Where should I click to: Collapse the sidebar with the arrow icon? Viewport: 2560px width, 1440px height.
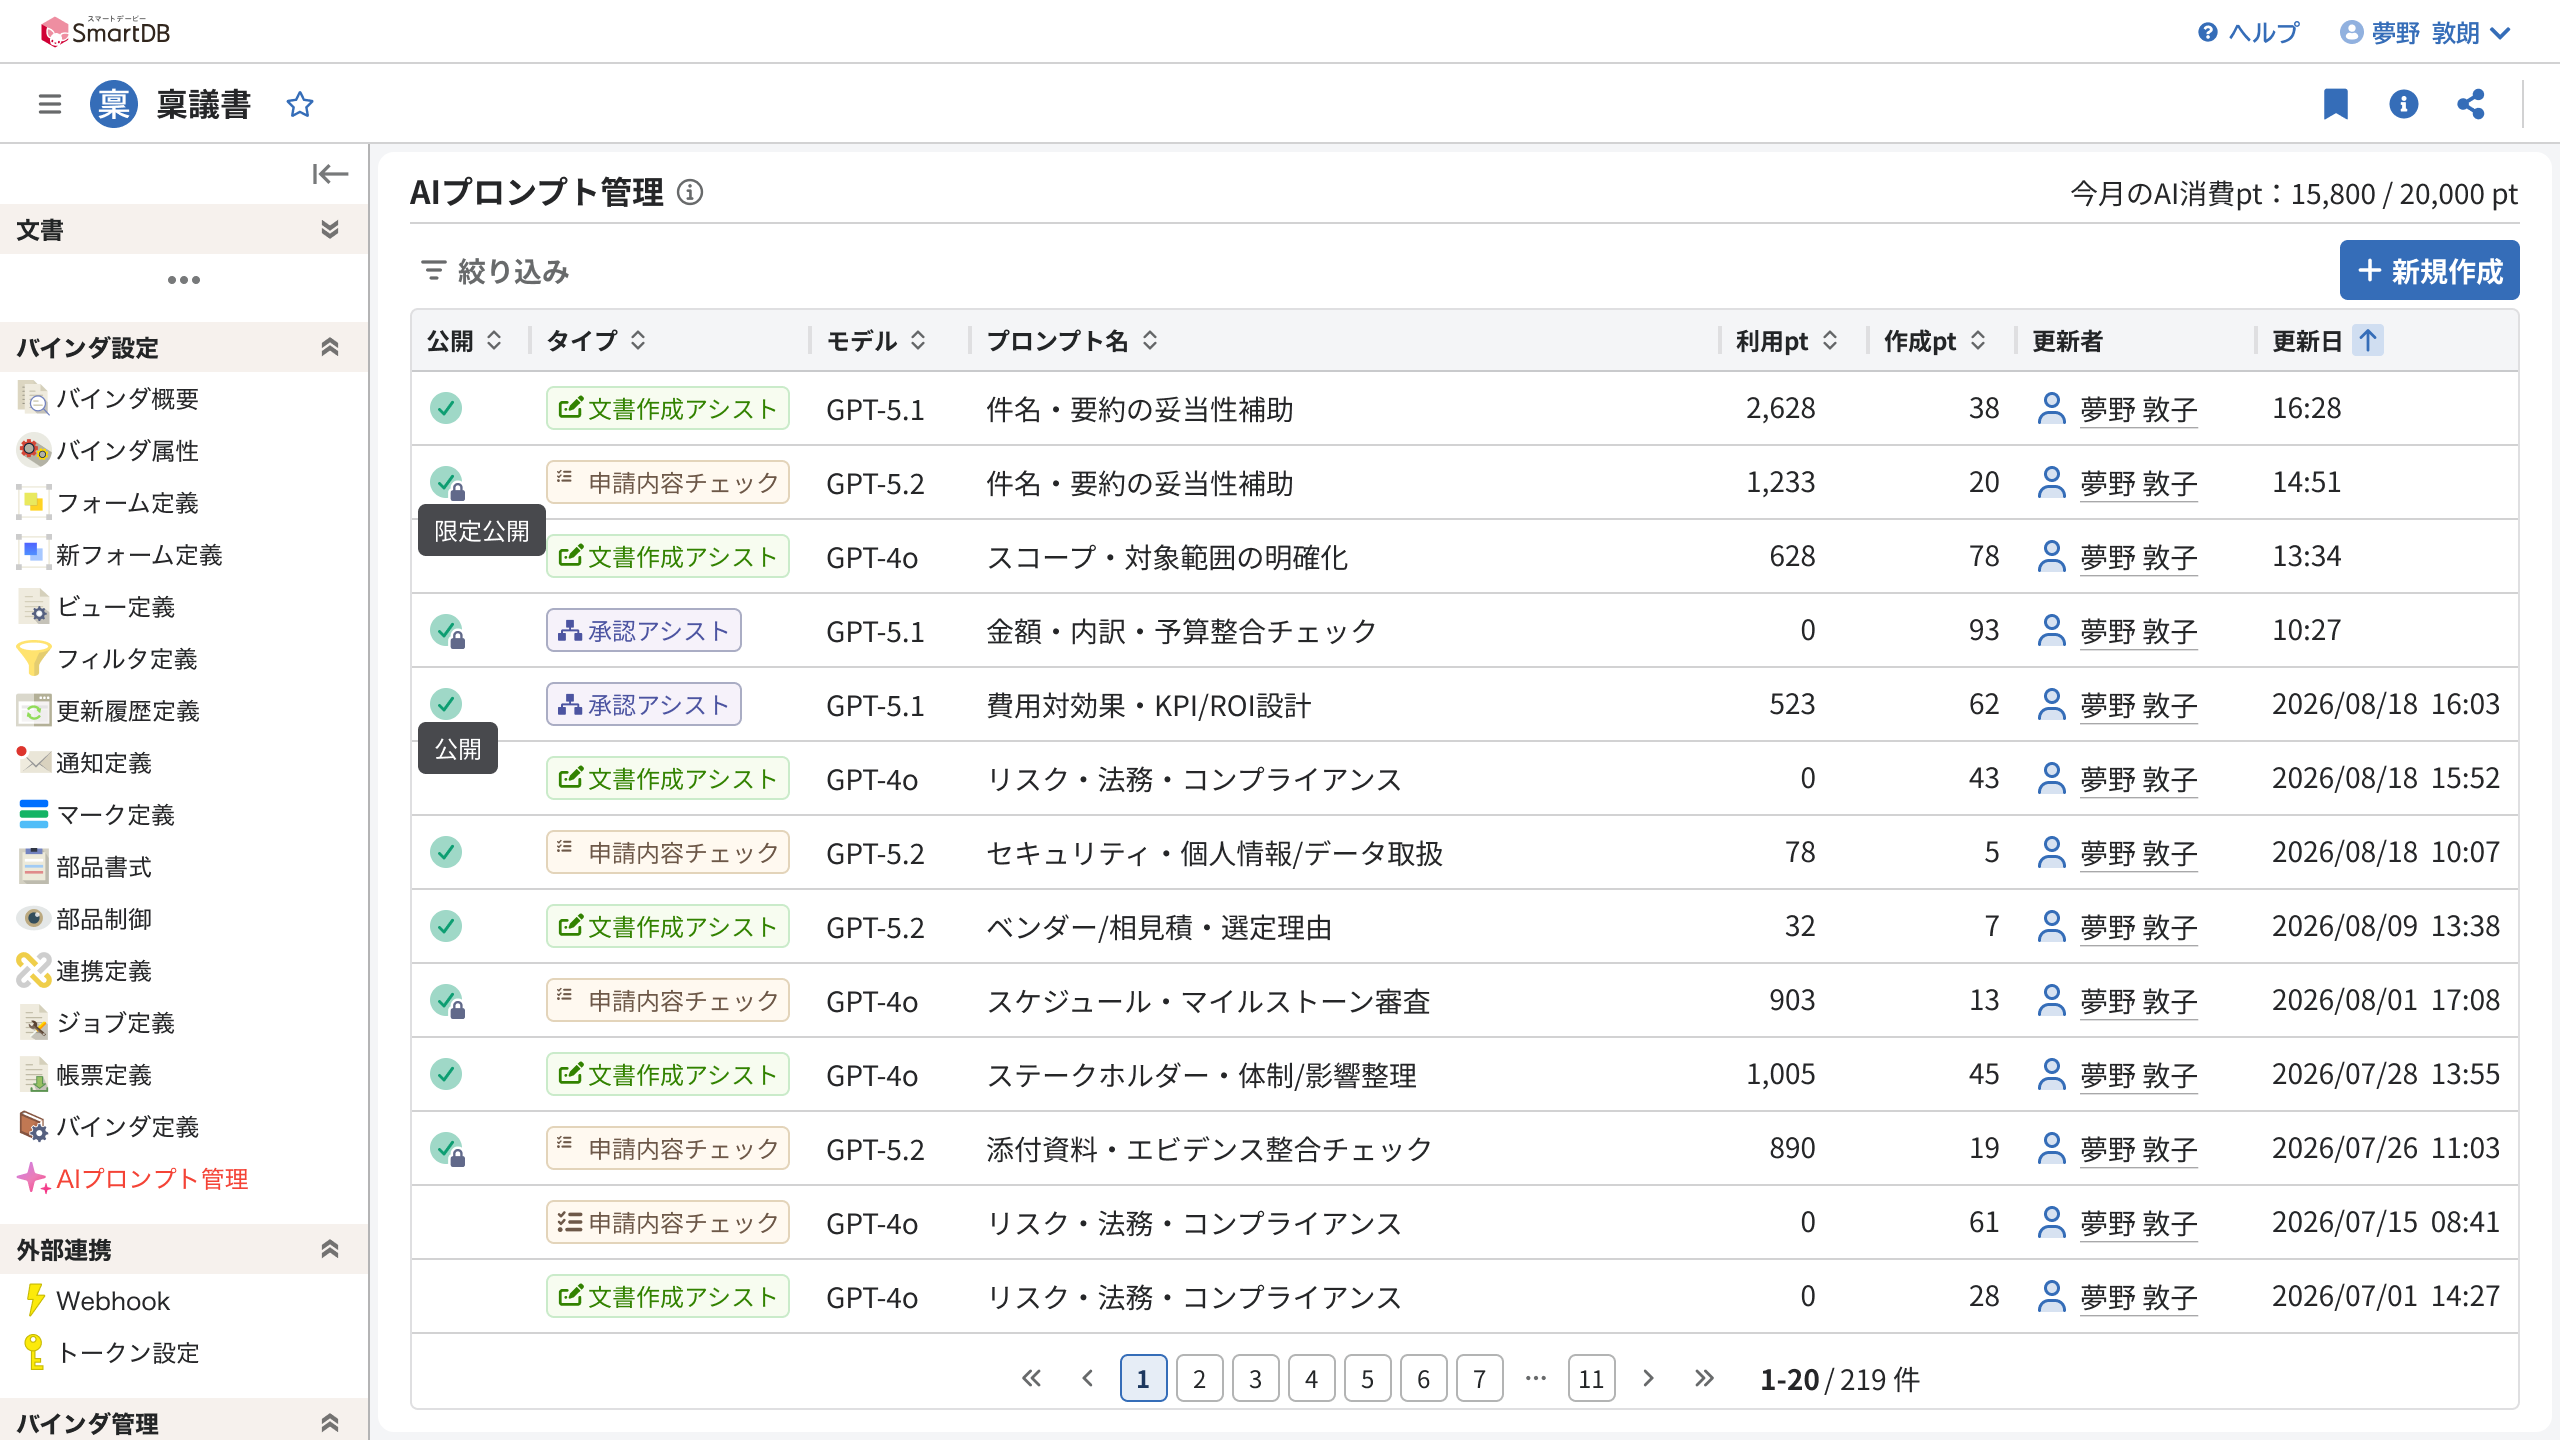[x=330, y=174]
